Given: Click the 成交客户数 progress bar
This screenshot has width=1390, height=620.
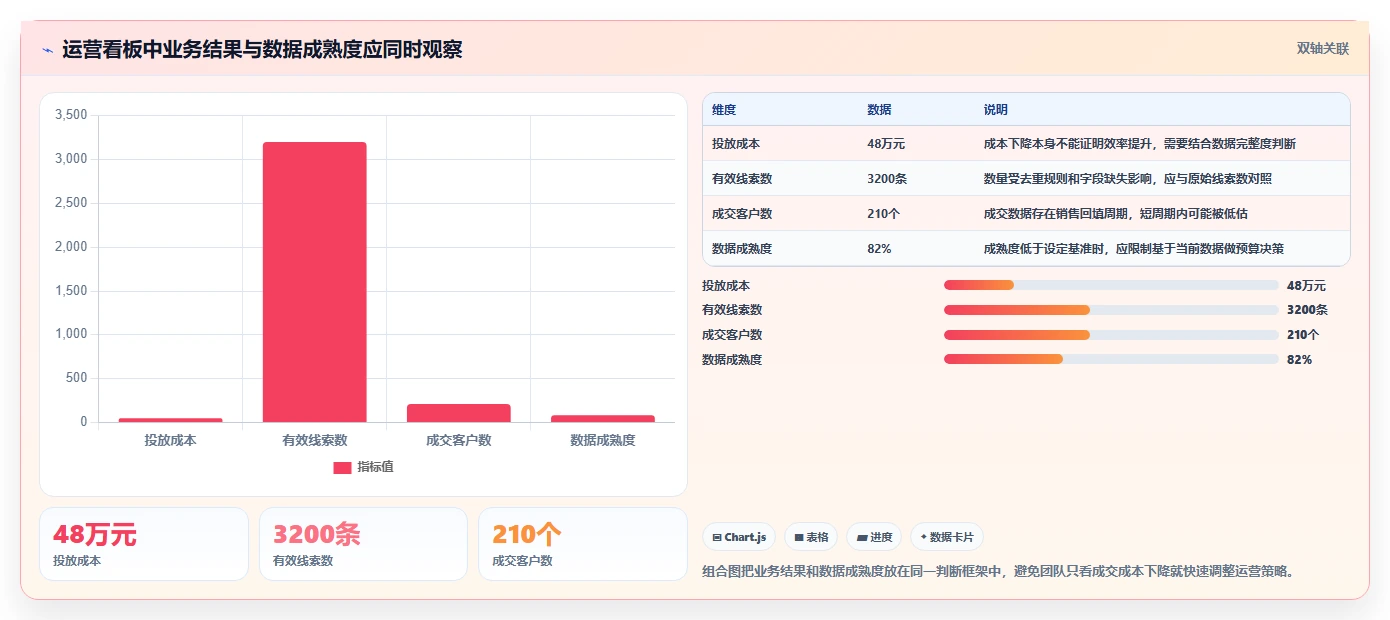Looking at the screenshot, I should point(1111,335).
